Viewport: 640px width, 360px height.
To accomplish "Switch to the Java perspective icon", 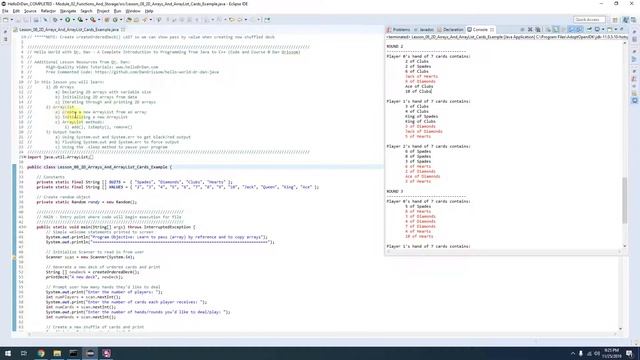I will point(625,19).
